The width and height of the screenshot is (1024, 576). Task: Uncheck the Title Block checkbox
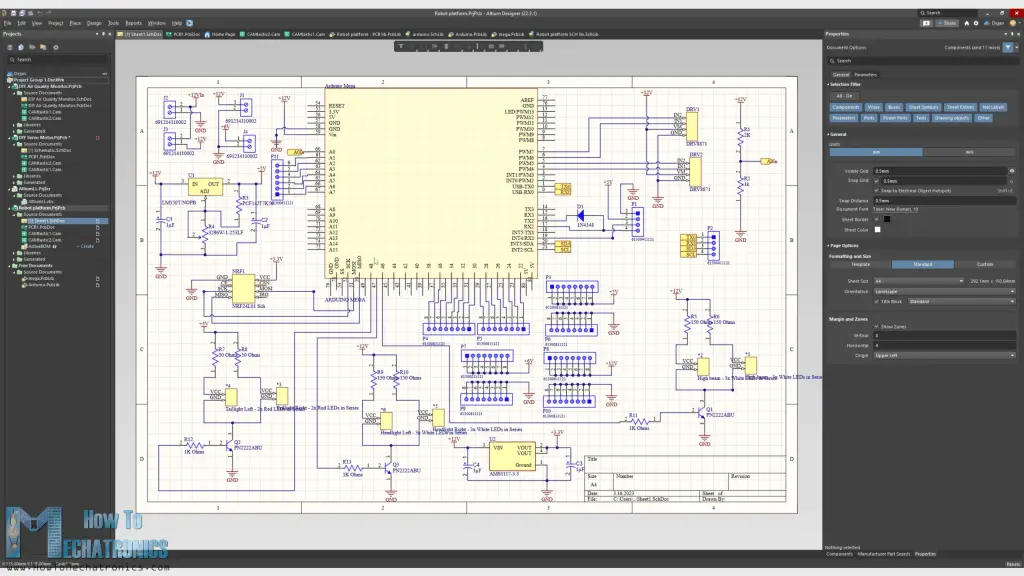point(878,301)
